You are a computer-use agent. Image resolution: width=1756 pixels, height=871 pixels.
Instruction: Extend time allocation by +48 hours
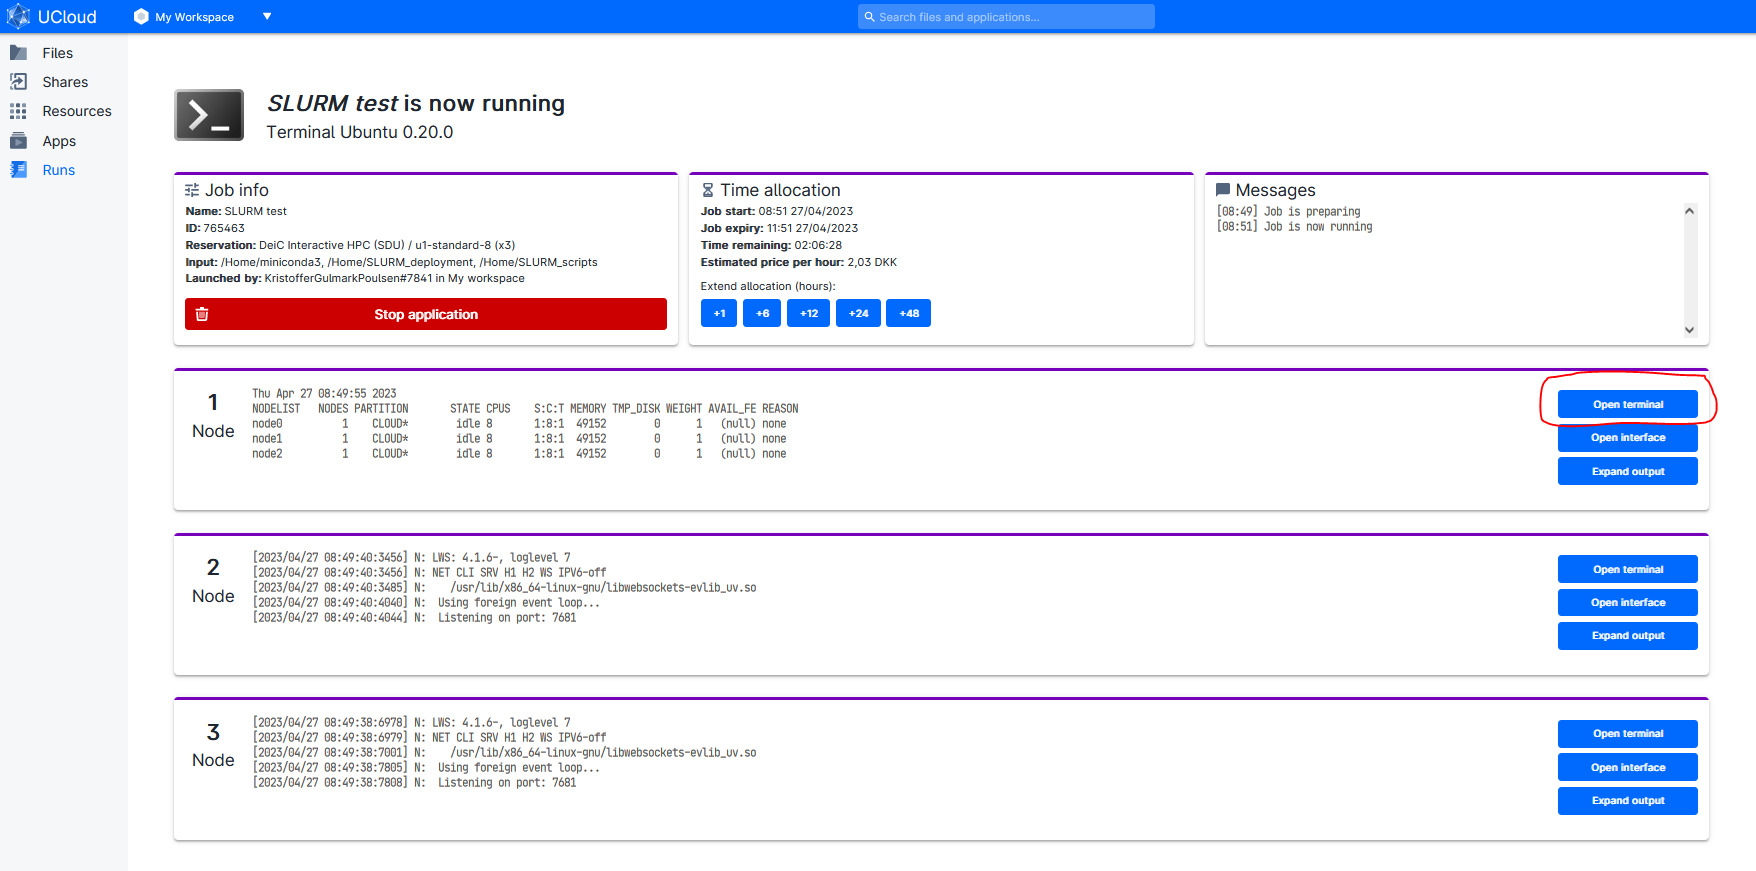coord(908,313)
